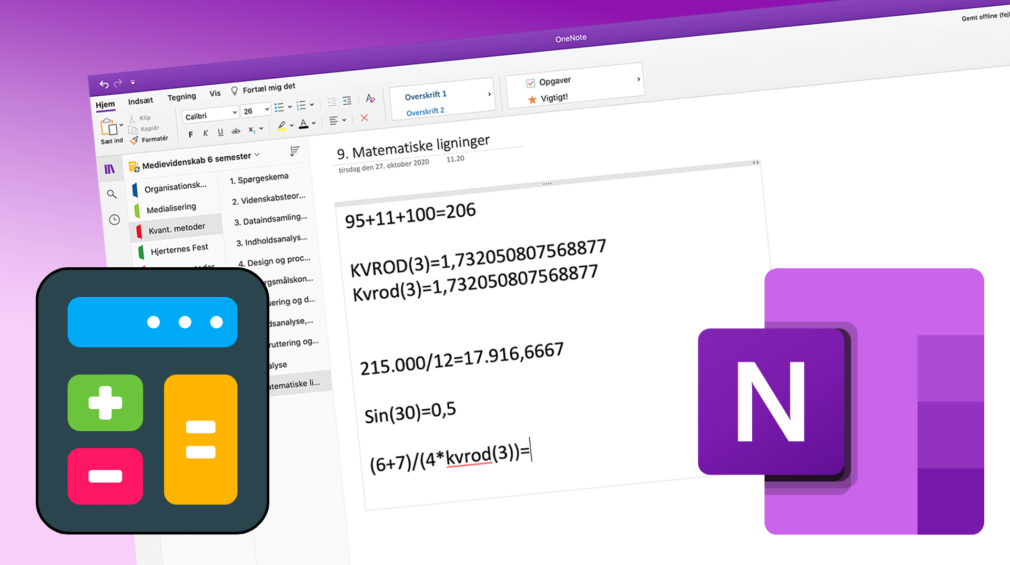
Task: Toggle subscript formatting
Action: (252, 129)
